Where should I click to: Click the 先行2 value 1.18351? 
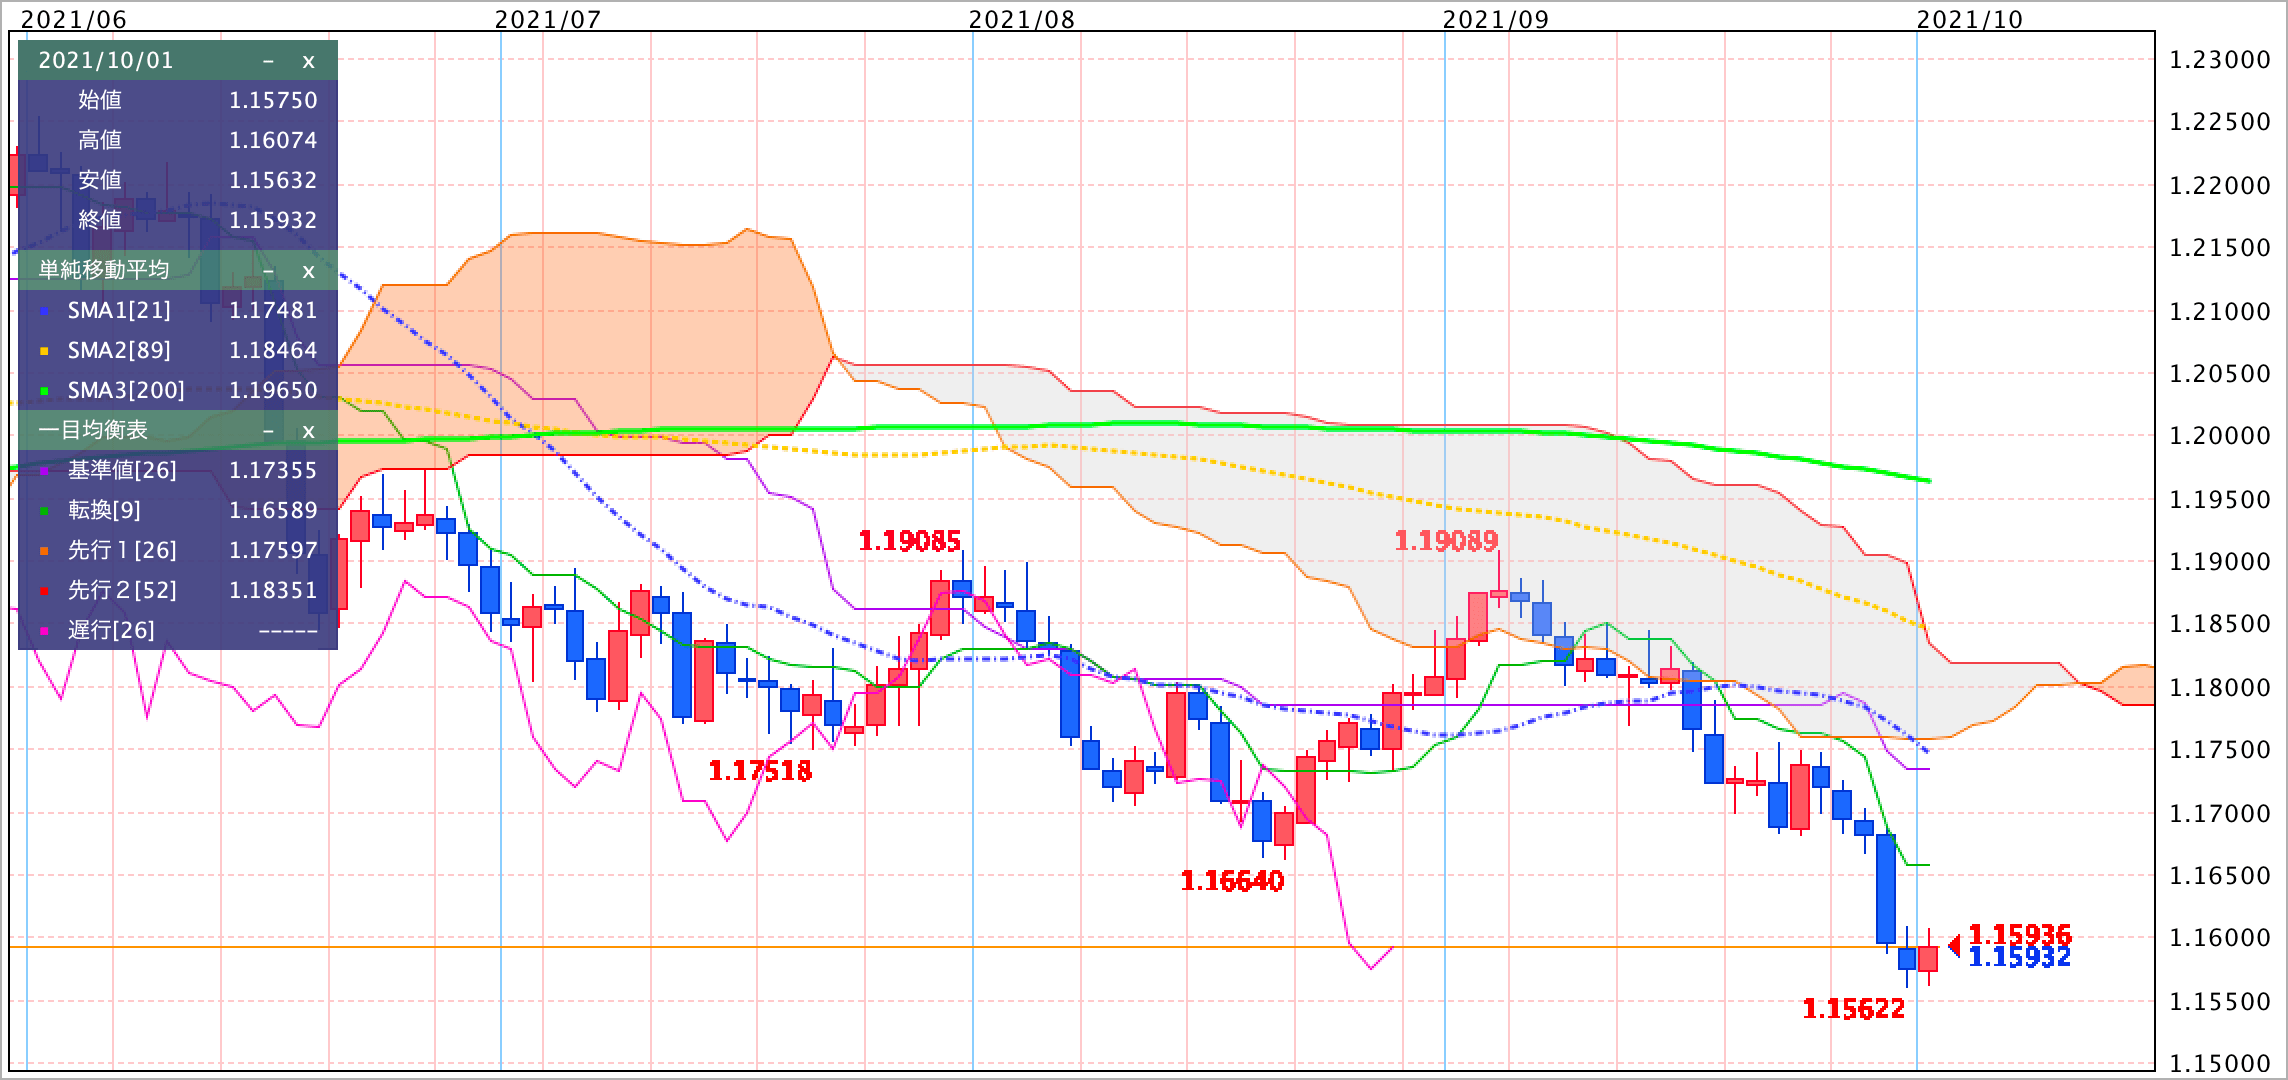pyautogui.click(x=273, y=591)
